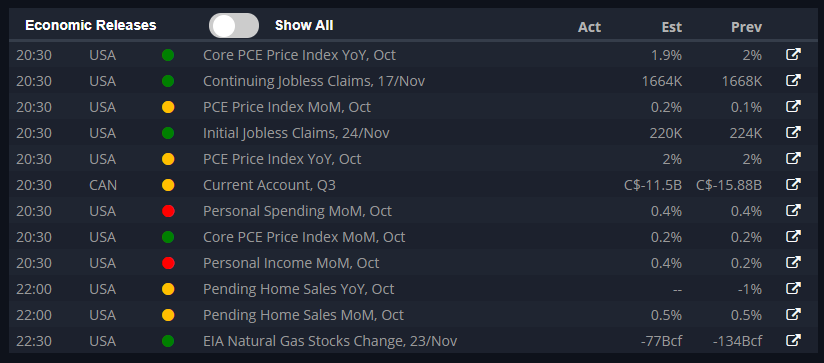Open external link for Personal Spending MoM

(x=793, y=211)
